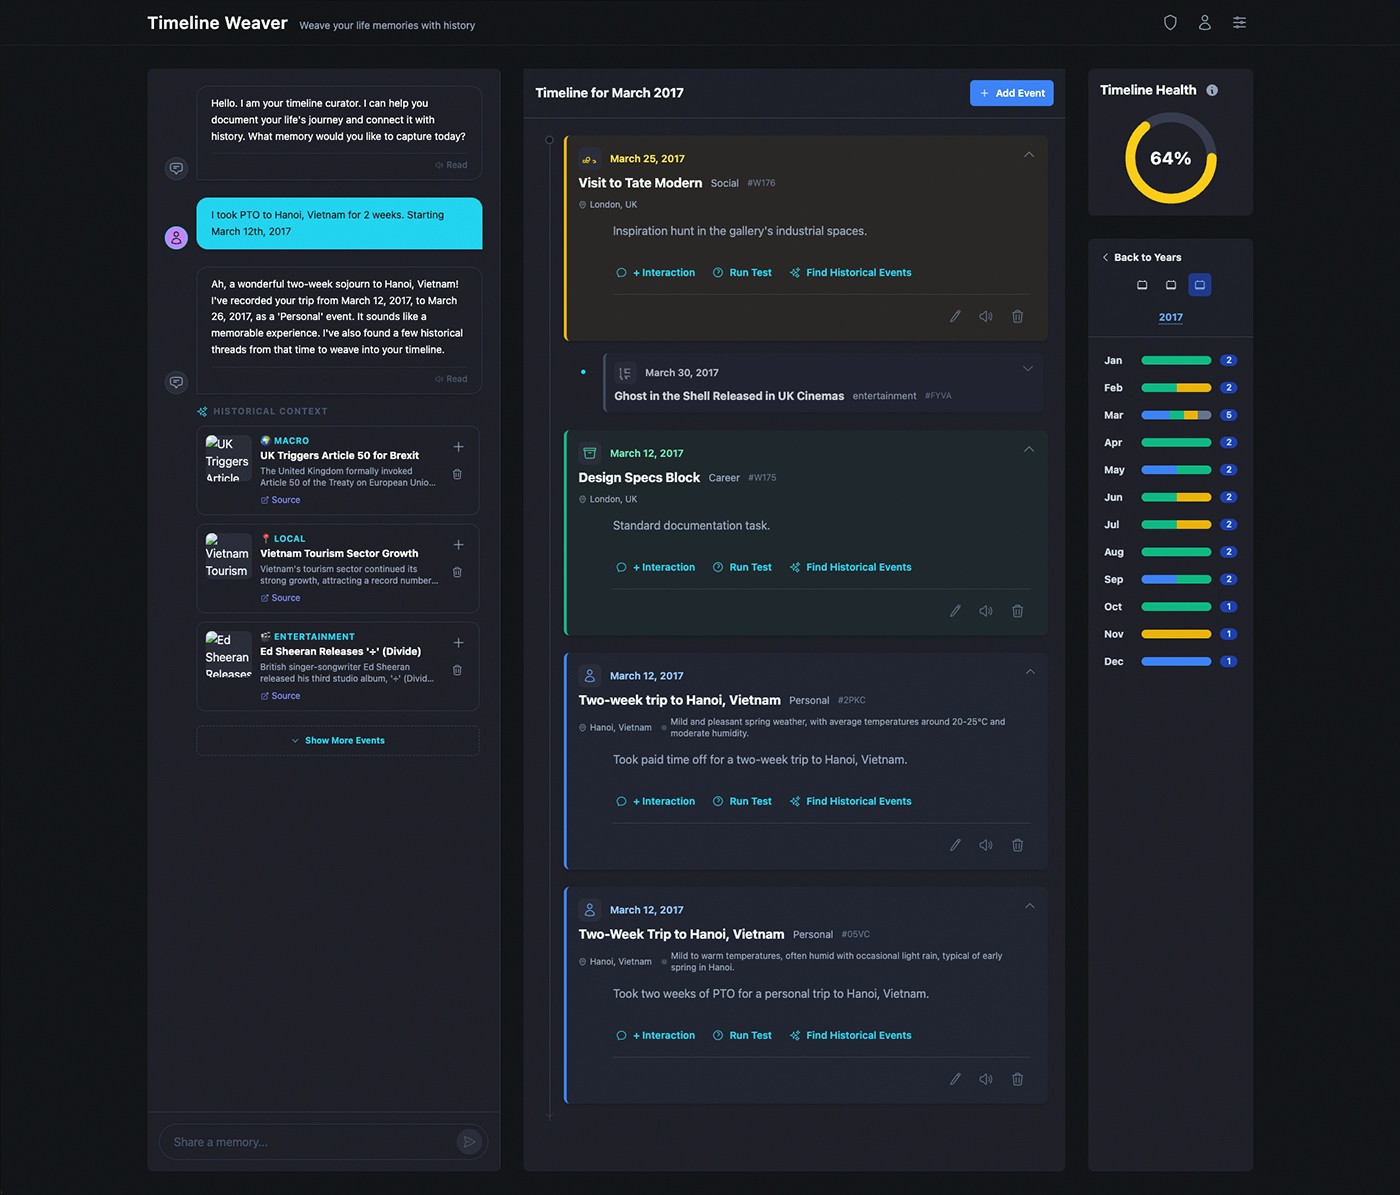Add UK Triggers Article 50 to the timeline
Image resolution: width=1400 pixels, height=1195 pixels.
(x=458, y=447)
